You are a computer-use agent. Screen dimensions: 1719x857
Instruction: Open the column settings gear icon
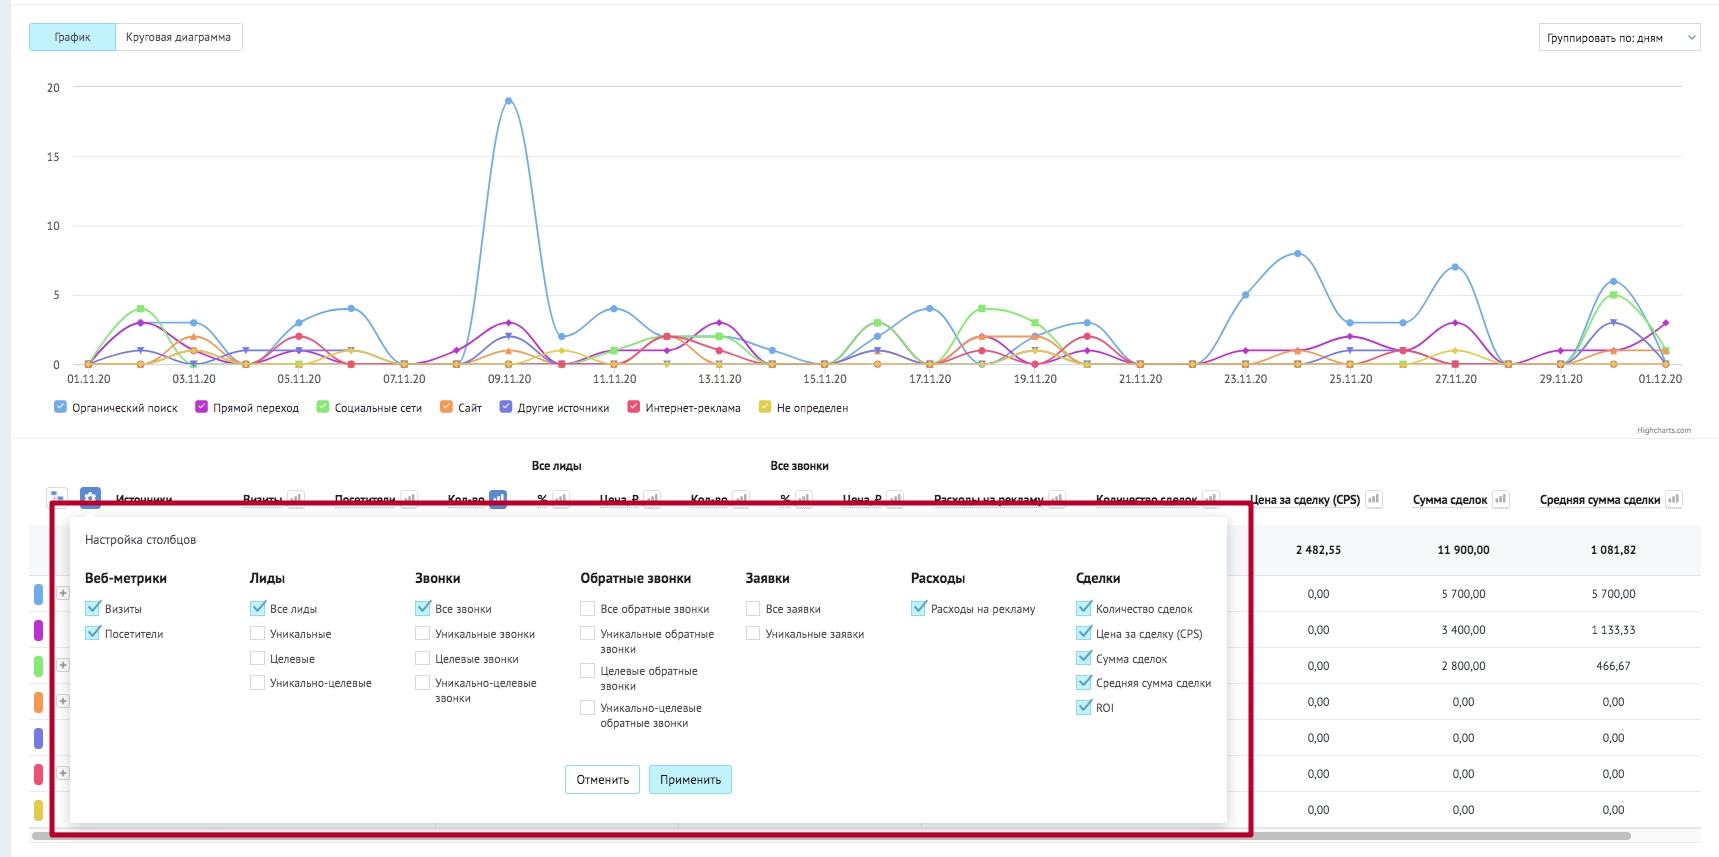point(90,497)
